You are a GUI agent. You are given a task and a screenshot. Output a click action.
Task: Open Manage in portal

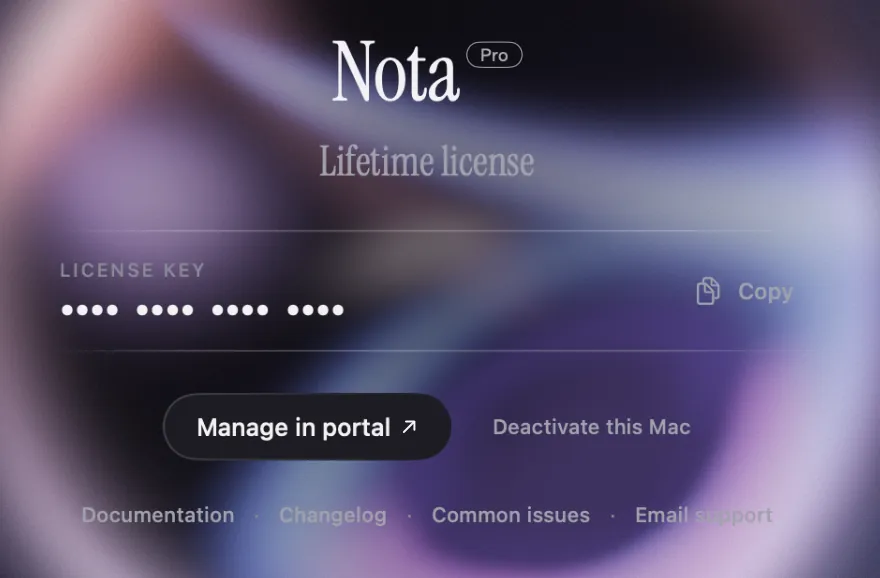307,427
